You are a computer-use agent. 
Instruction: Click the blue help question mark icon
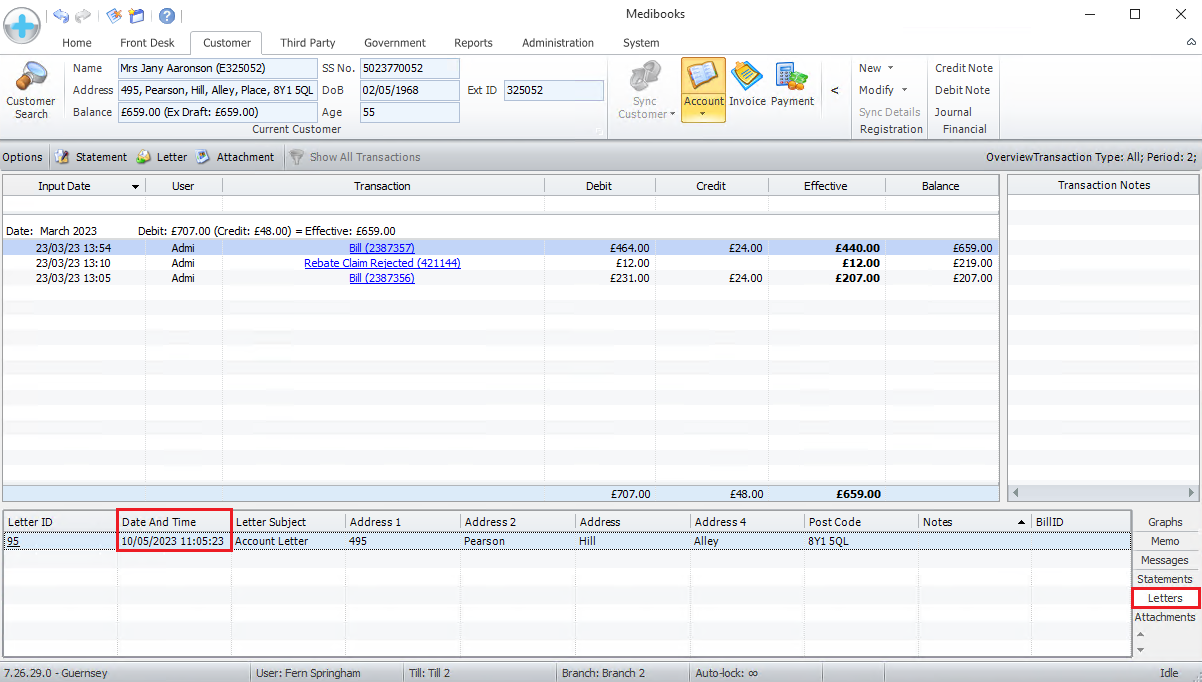tap(167, 15)
